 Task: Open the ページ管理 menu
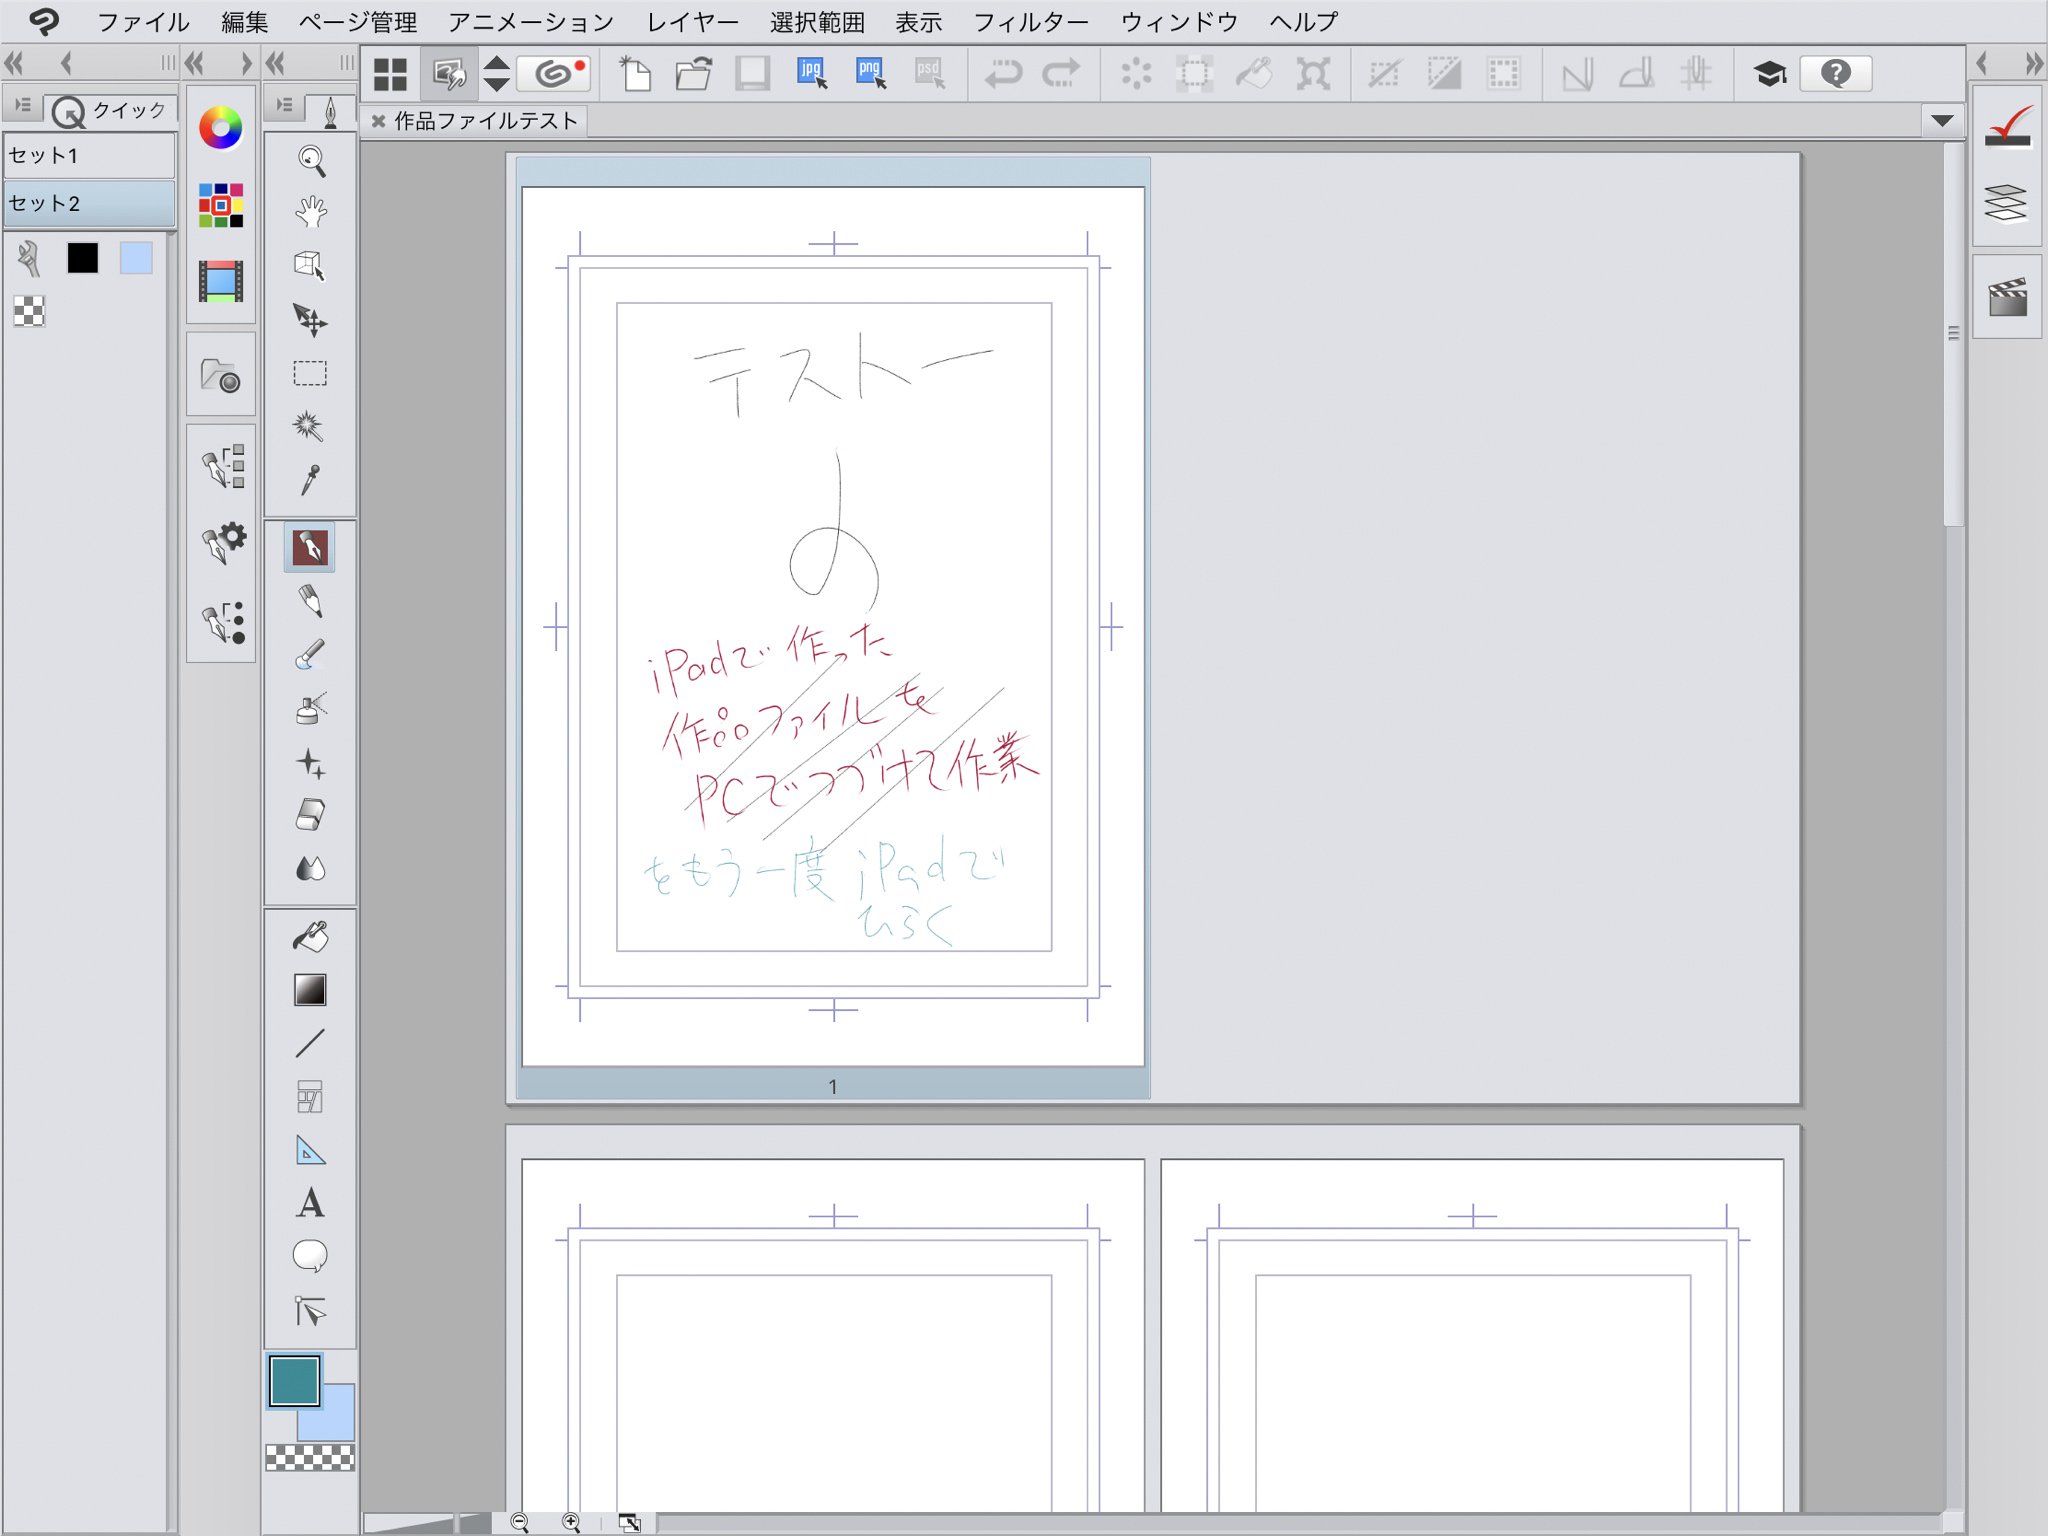tap(357, 22)
